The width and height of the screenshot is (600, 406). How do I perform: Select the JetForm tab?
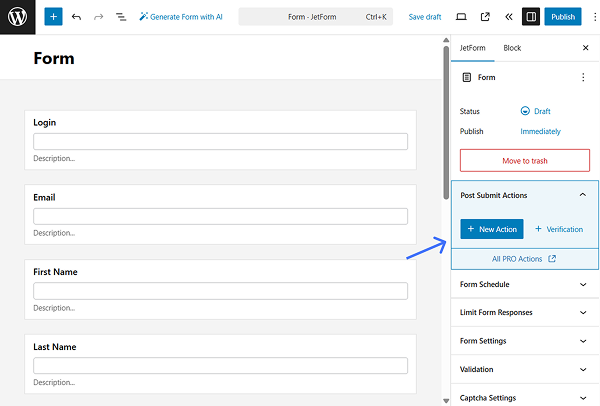[x=472, y=48]
